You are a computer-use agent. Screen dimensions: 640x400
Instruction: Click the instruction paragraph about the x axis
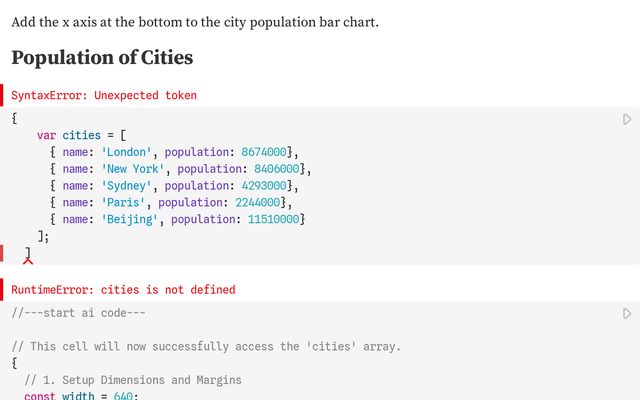[195, 21]
